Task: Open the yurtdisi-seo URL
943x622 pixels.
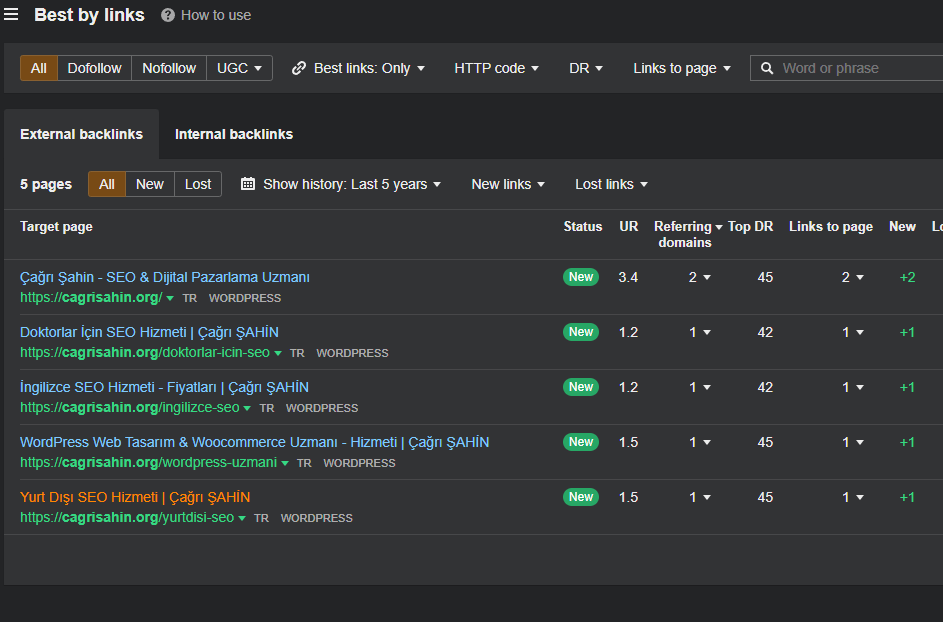Action: pyautogui.click(x=127, y=517)
